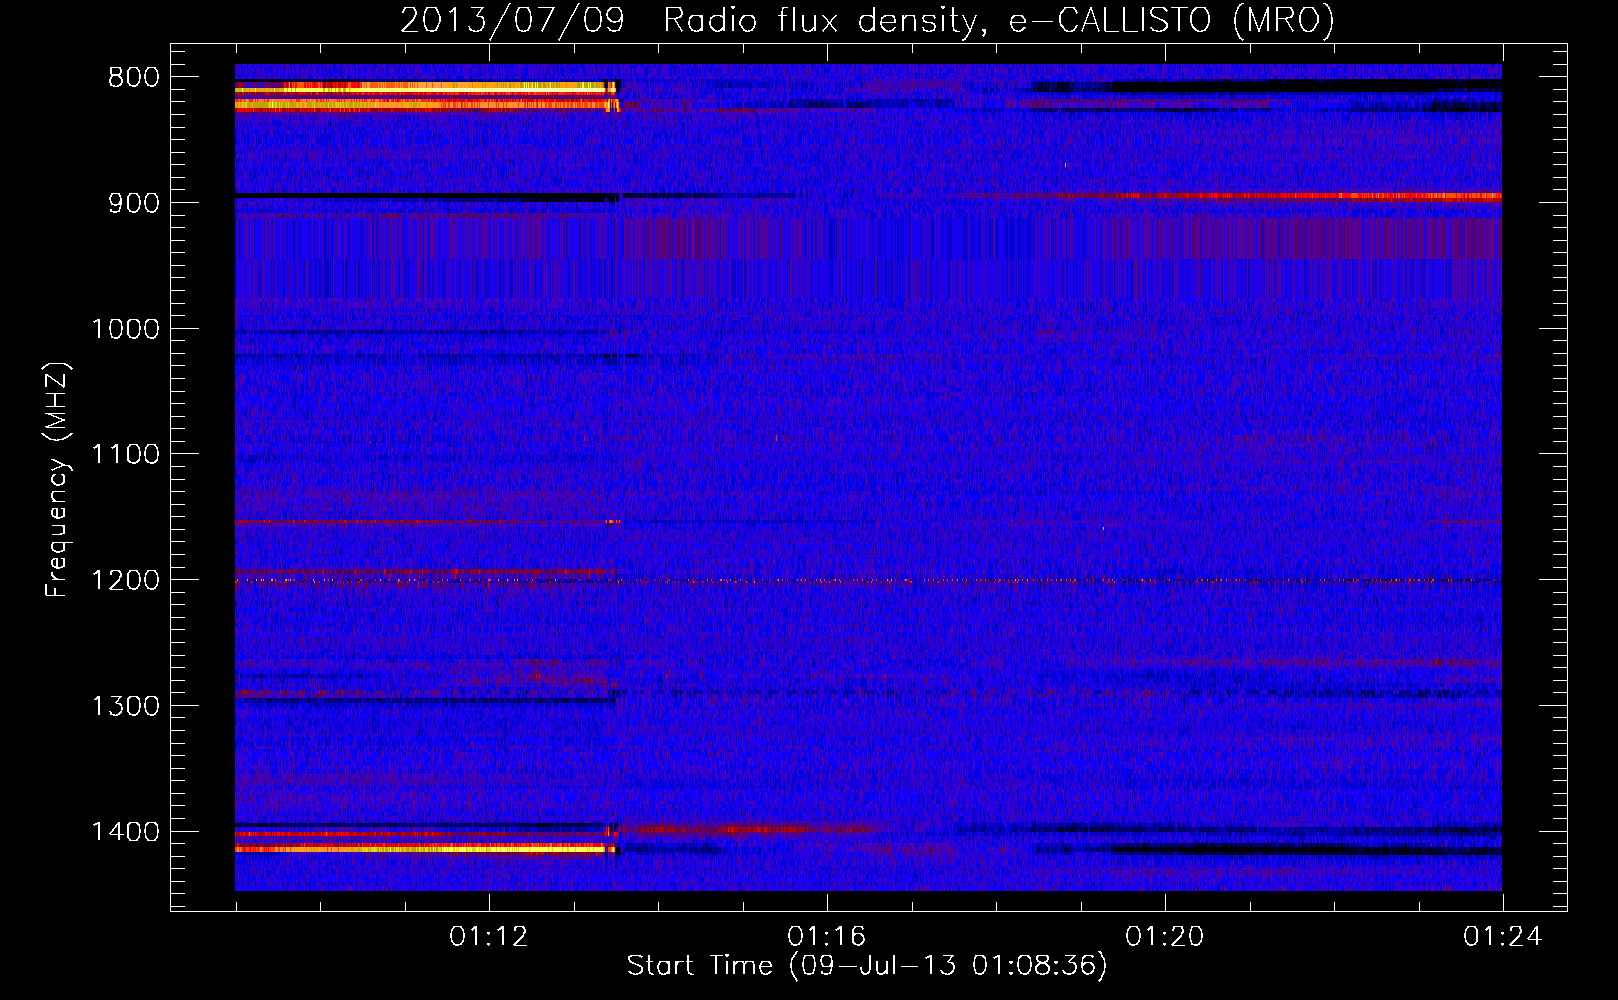Click the 1300 frequency tick label
1618x1000 pixels.
click(x=126, y=707)
